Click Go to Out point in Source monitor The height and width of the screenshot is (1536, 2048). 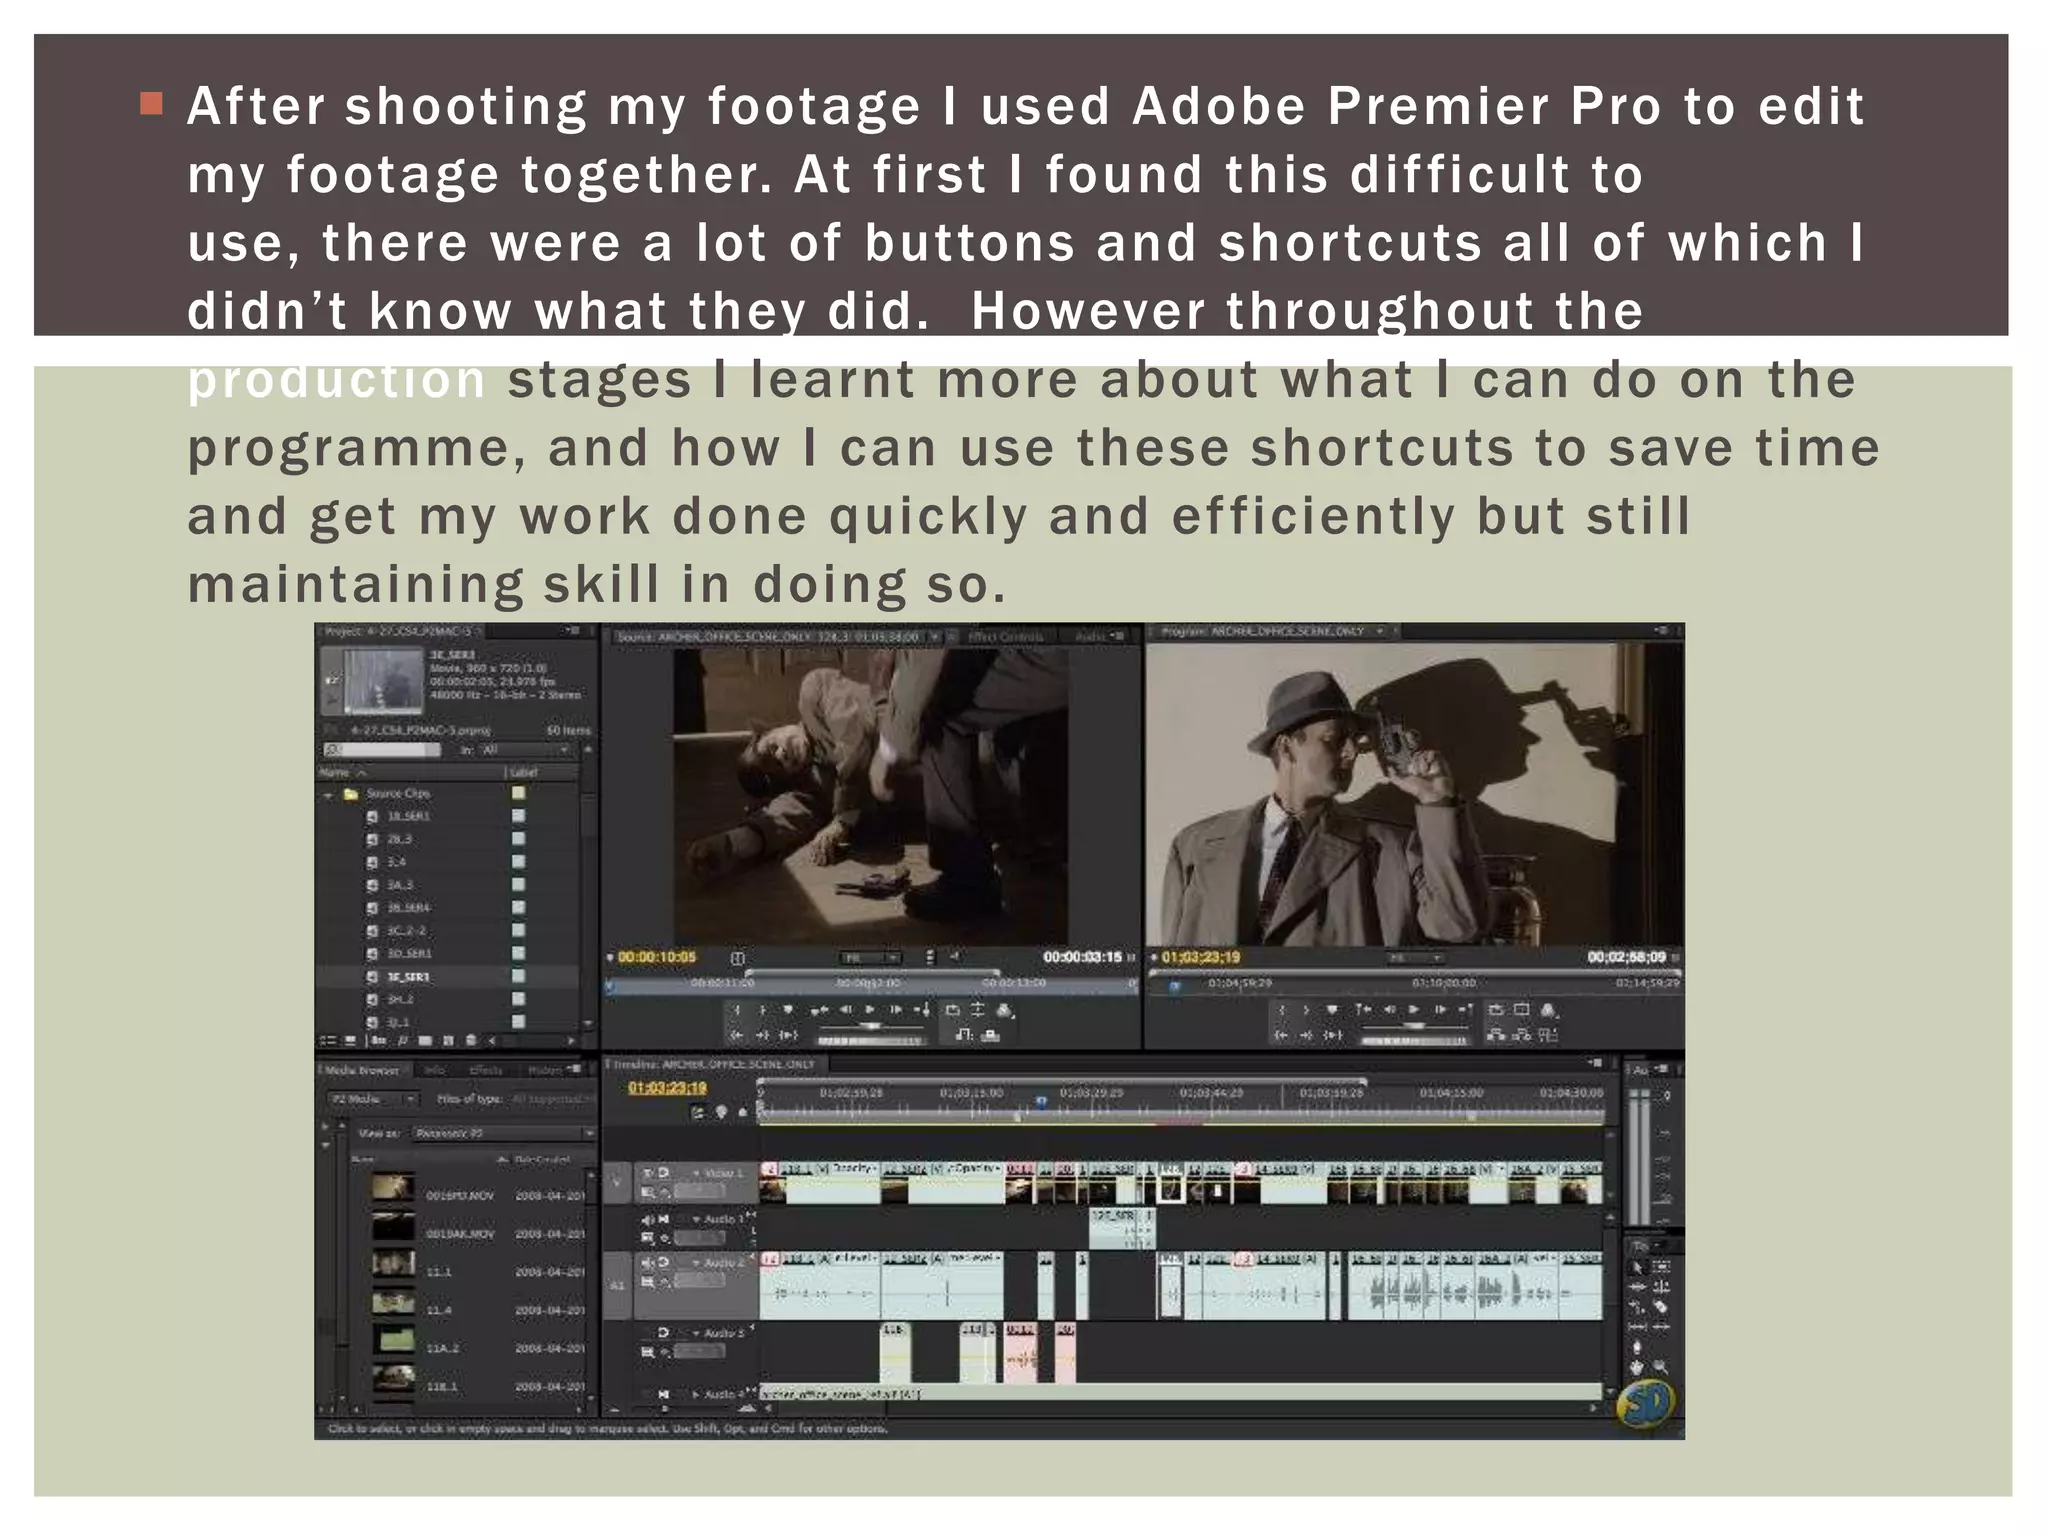762,1035
